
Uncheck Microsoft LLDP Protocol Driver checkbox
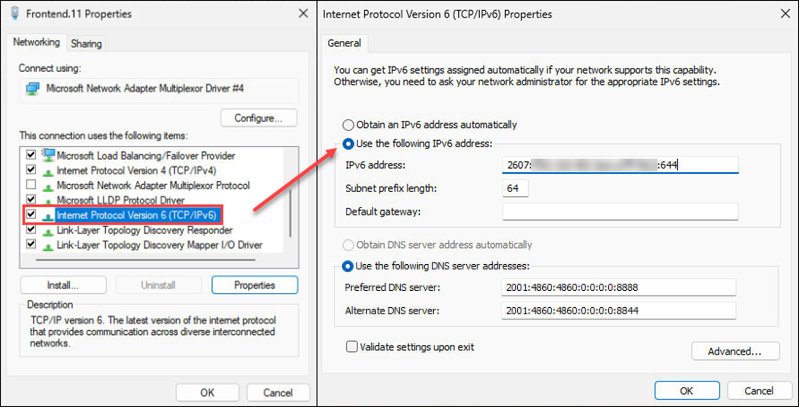[31, 199]
